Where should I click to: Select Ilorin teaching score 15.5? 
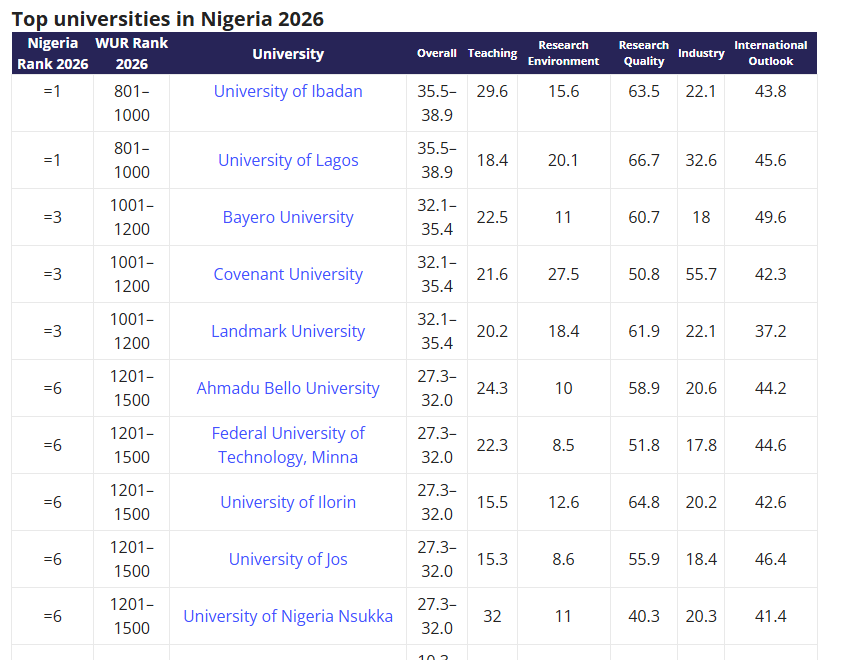click(492, 502)
